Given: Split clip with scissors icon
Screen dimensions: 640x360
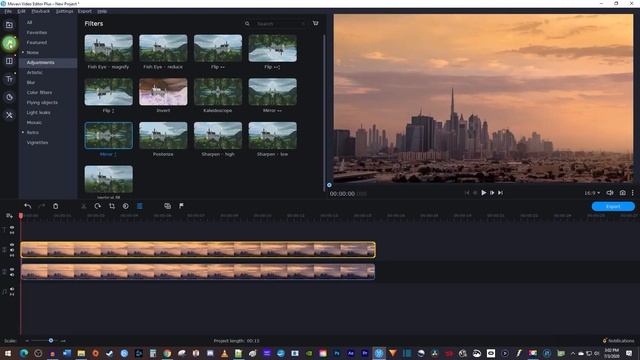Looking at the screenshot, I should (x=84, y=206).
